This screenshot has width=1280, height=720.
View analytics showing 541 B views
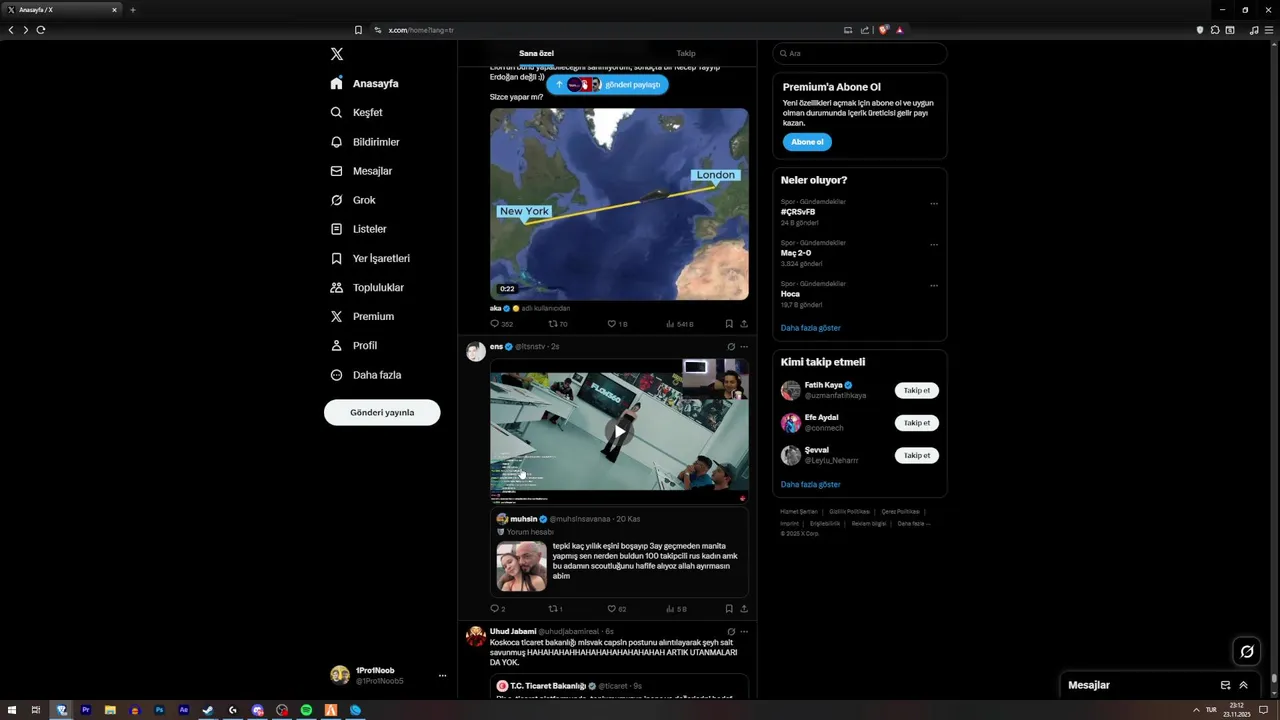(x=680, y=324)
